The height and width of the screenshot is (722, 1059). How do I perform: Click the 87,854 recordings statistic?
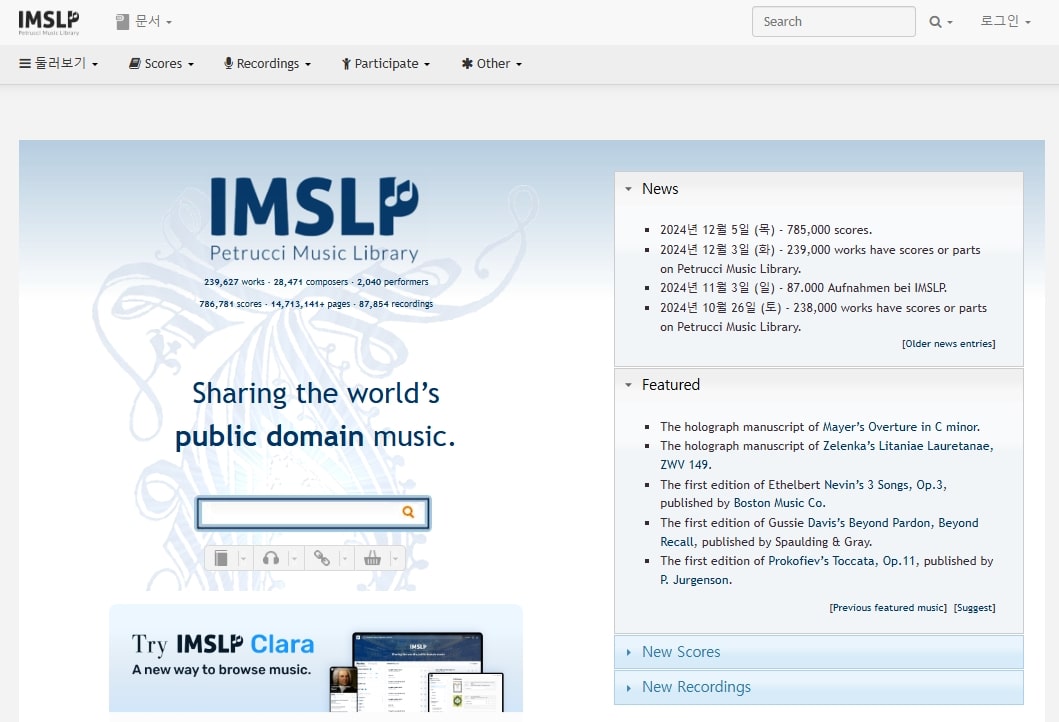396,304
